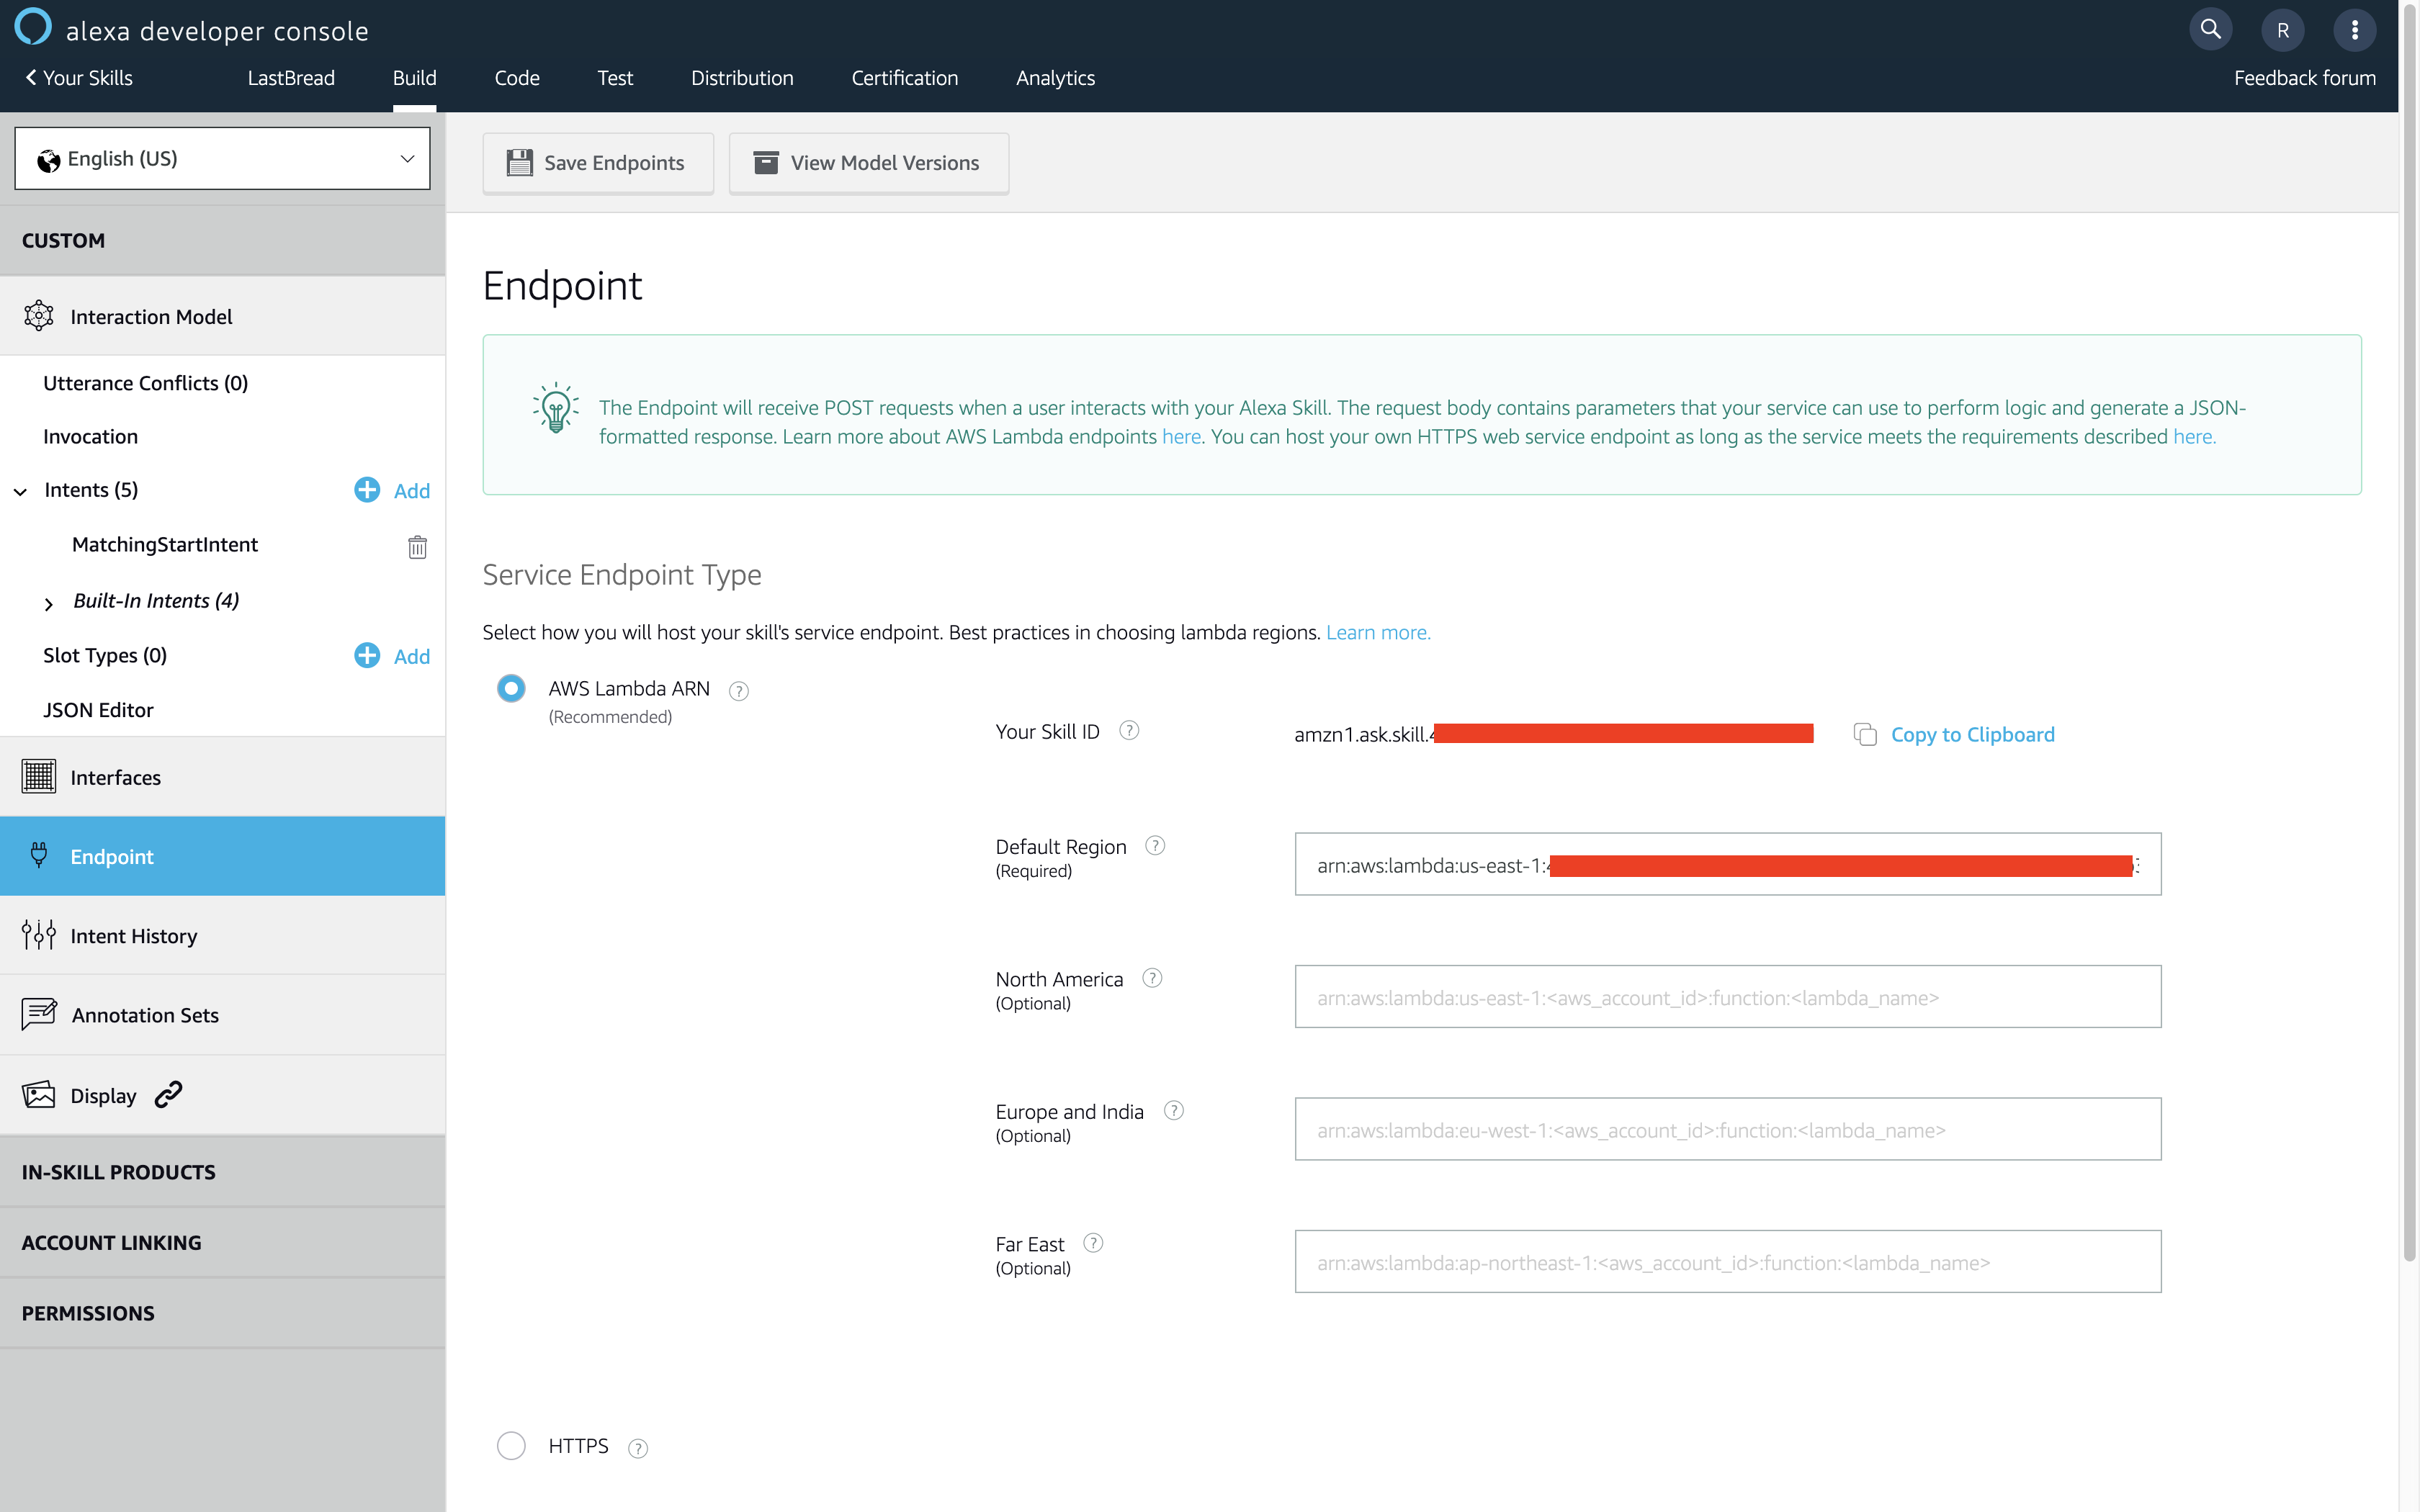Delete MatchingStartIntent with trash icon
The width and height of the screenshot is (2420, 1512).
[x=417, y=547]
